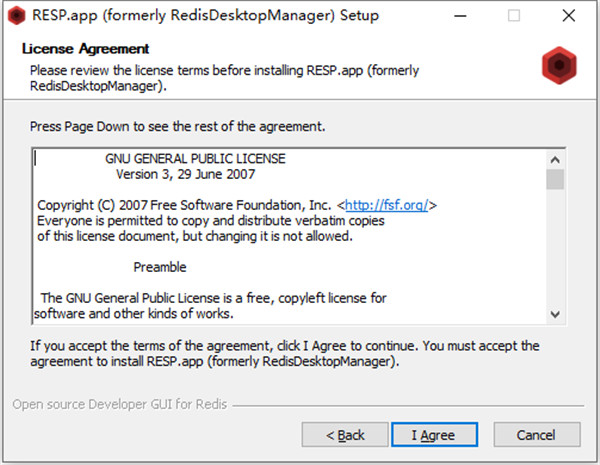Cancel the installation
The width and height of the screenshot is (600, 465).
coord(537,435)
